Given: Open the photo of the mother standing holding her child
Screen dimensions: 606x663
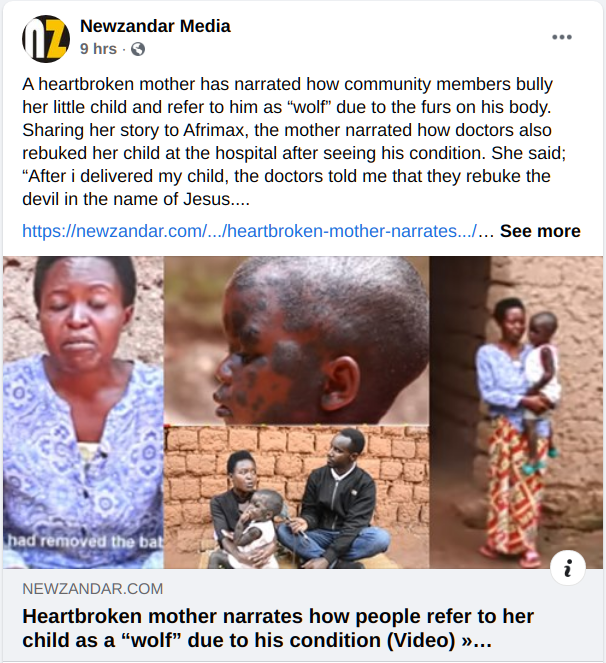Looking at the screenshot, I should coord(516,412).
